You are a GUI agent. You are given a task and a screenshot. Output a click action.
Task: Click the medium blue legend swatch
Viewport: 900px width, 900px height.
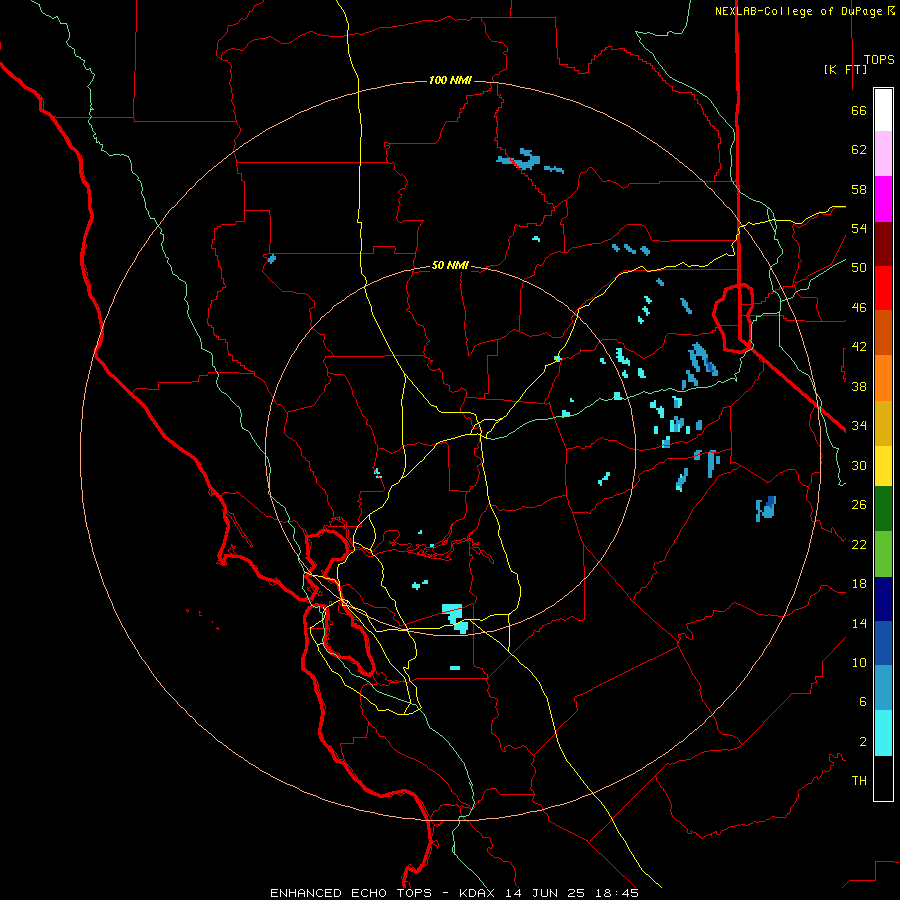click(x=883, y=643)
